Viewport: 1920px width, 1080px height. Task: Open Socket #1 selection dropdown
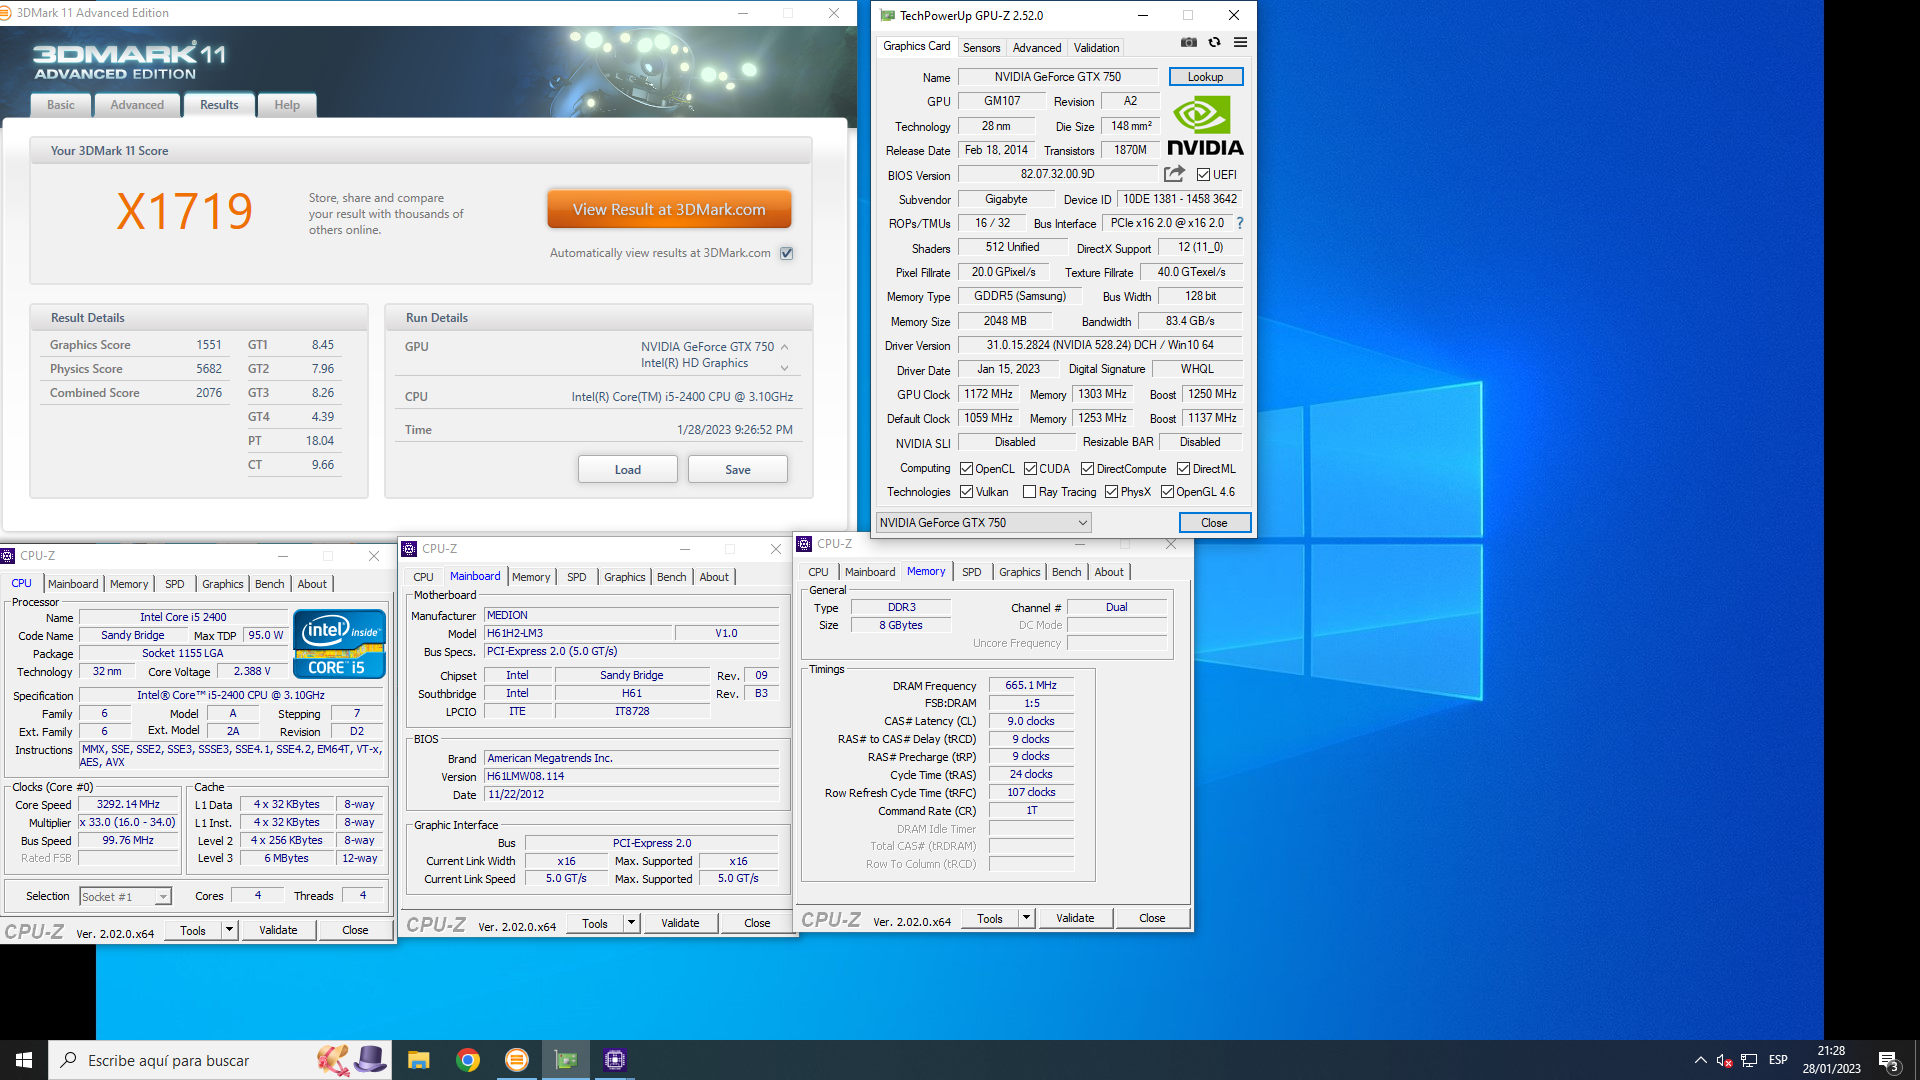coord(125,896)
